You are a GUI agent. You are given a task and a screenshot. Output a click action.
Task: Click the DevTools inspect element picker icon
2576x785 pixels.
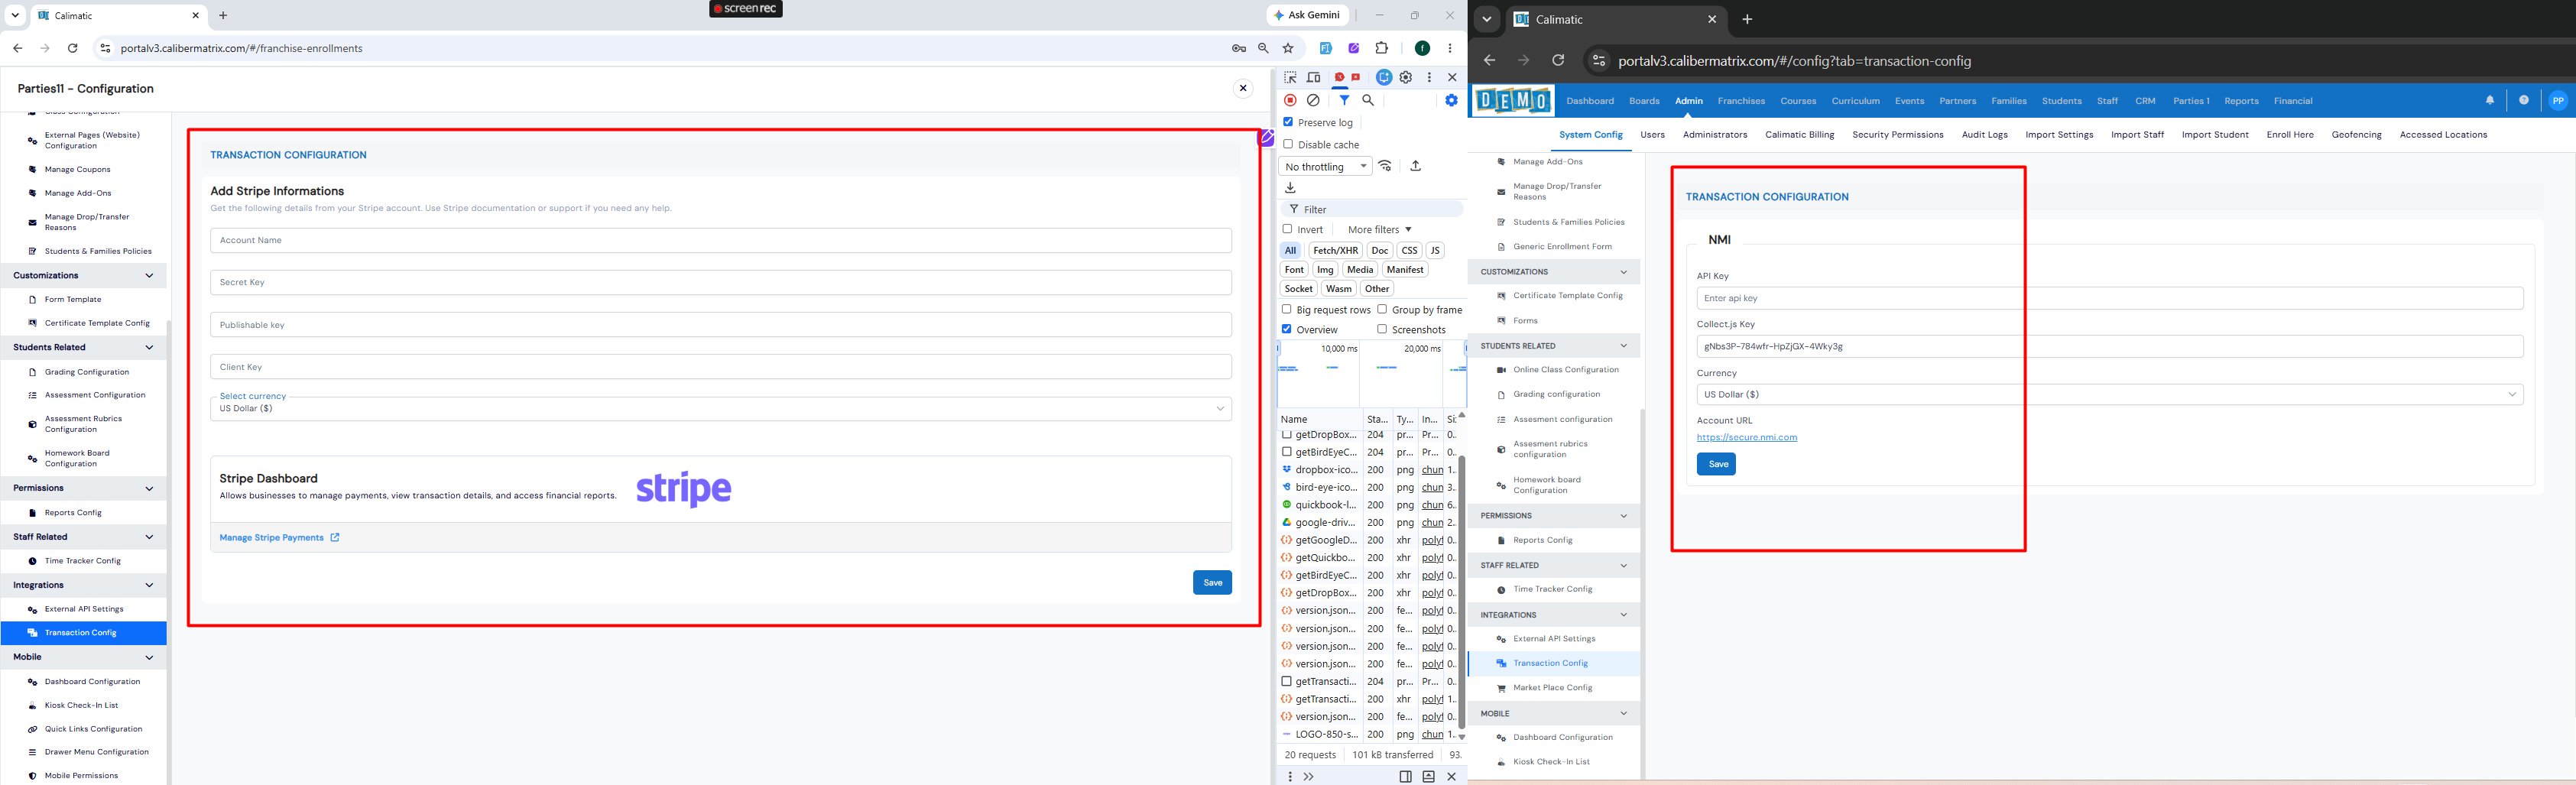[1290, 77]
